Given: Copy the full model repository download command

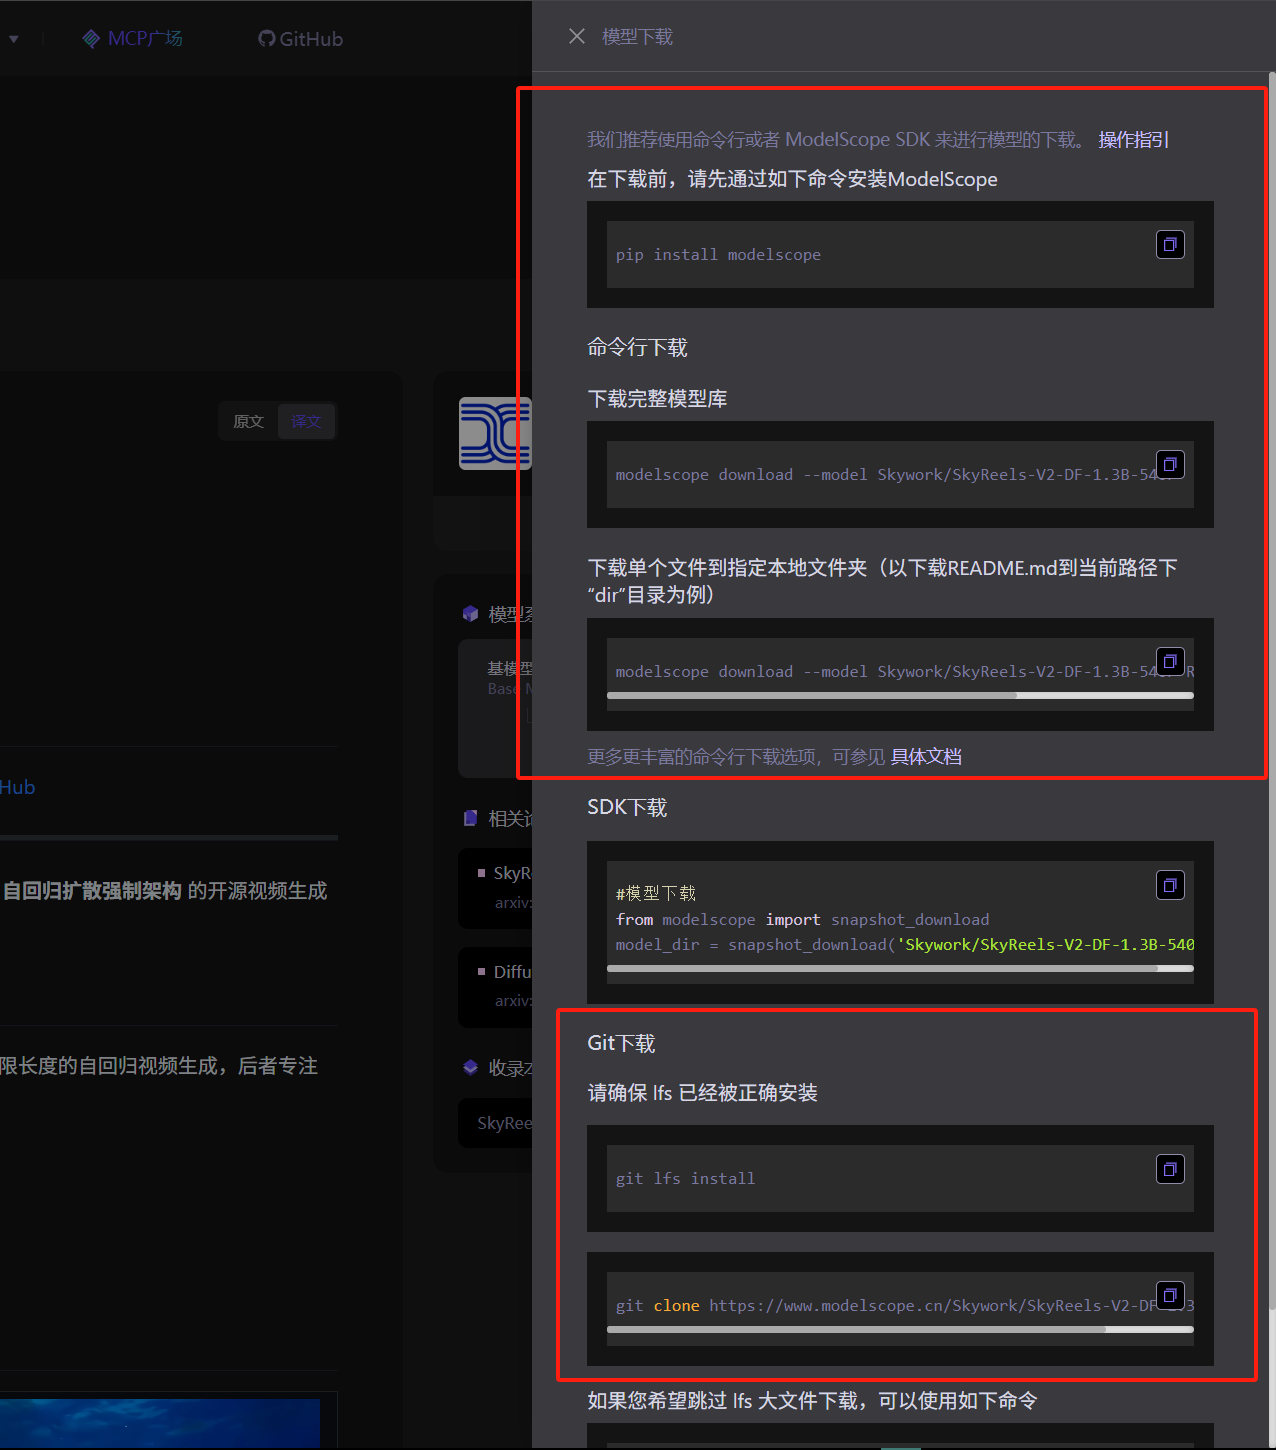Looking at the screenshot, I should (1170, 464).
